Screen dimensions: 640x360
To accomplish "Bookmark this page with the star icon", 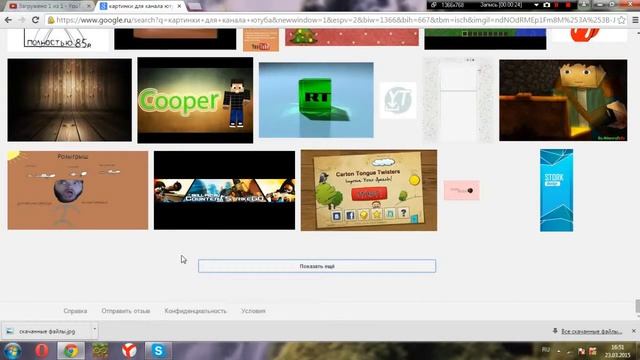I will point(622,20).
